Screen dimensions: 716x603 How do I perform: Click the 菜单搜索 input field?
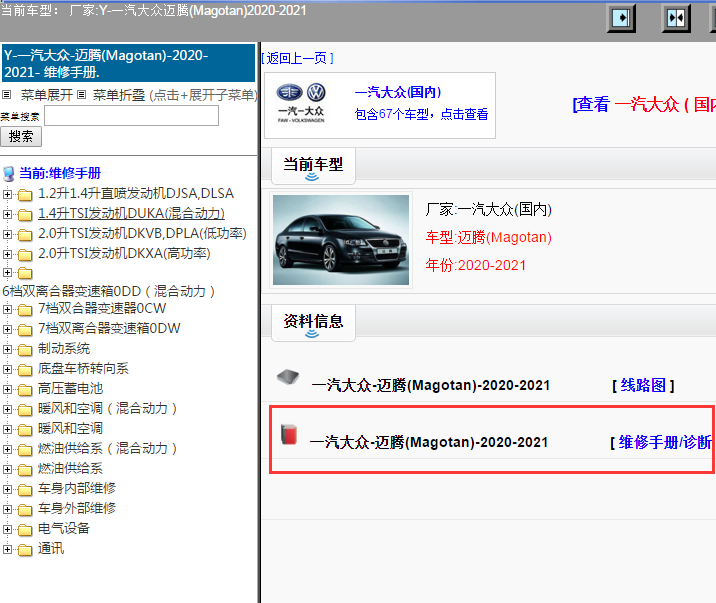click(x=132, y=115)
